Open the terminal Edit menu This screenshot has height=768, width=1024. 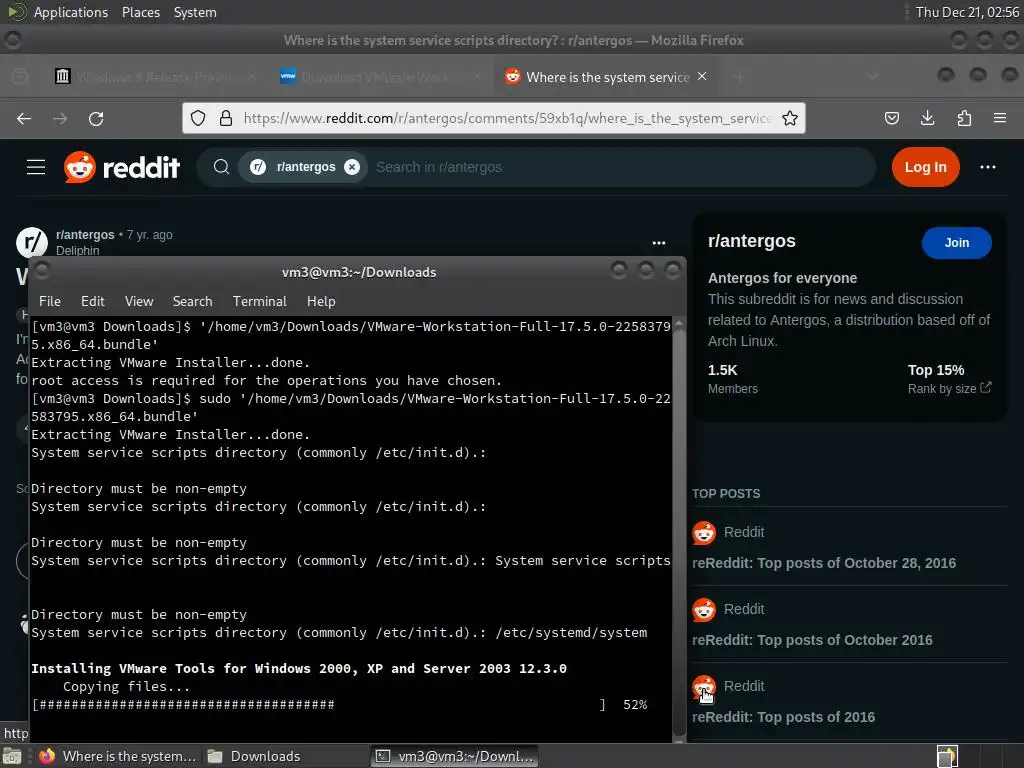[93, 301]
